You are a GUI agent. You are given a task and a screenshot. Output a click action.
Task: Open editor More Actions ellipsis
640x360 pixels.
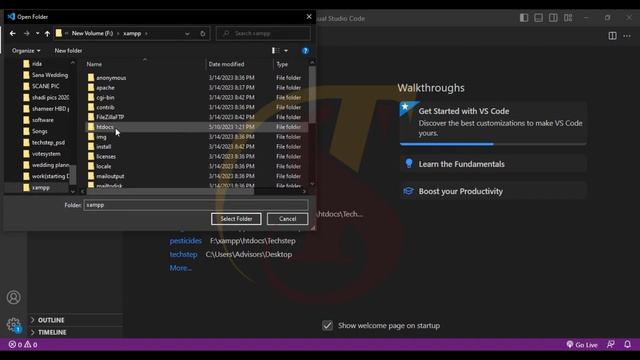(627, 36)
